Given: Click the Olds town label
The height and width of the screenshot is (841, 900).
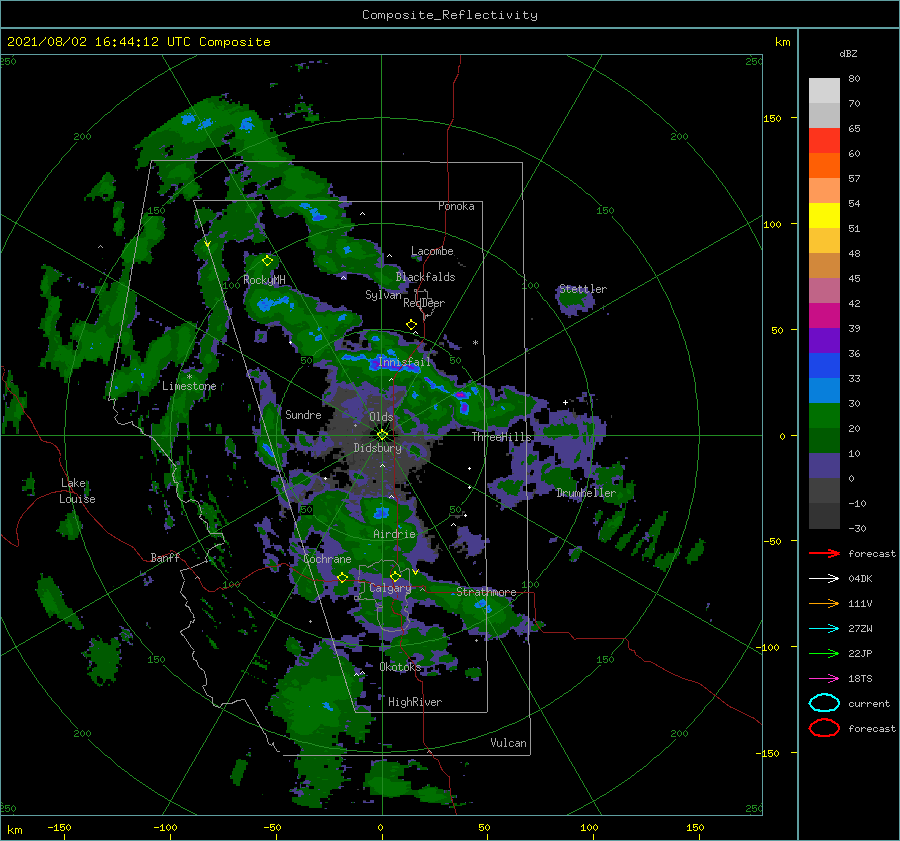Looking at the screenshot, I should pos(381,417).
